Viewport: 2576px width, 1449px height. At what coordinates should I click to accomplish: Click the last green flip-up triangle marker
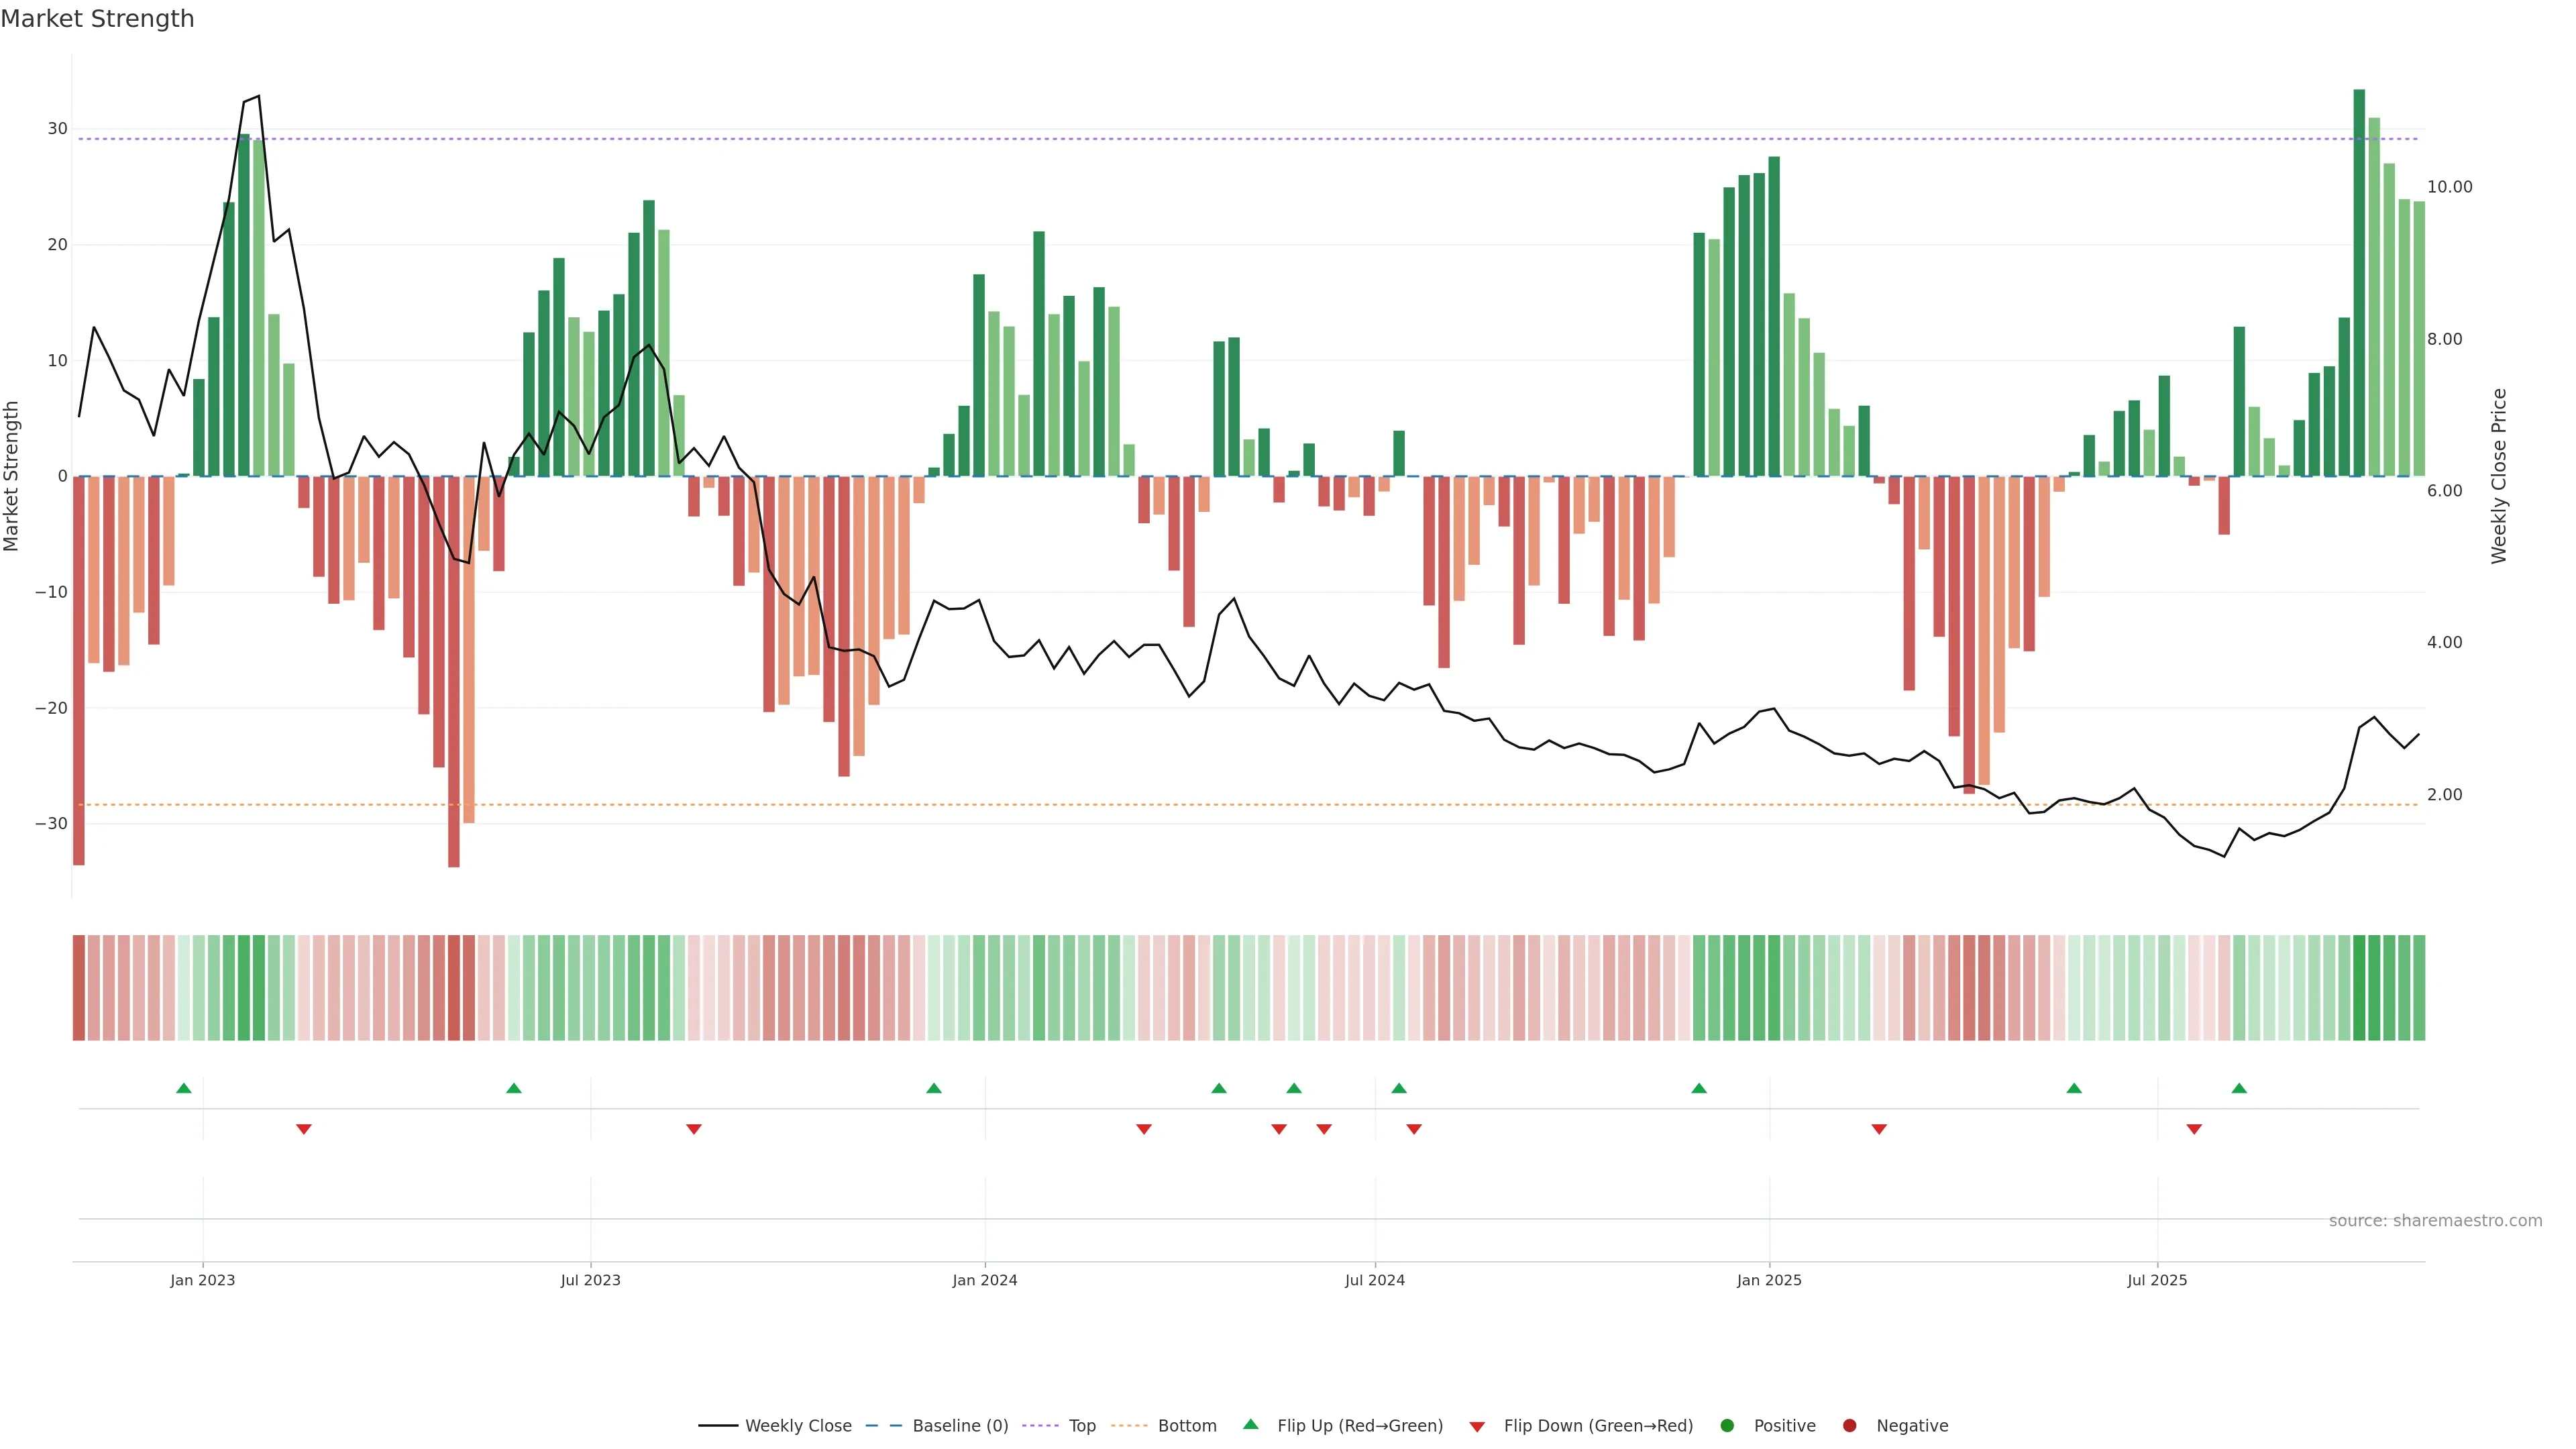[x=2239, y=1088]
